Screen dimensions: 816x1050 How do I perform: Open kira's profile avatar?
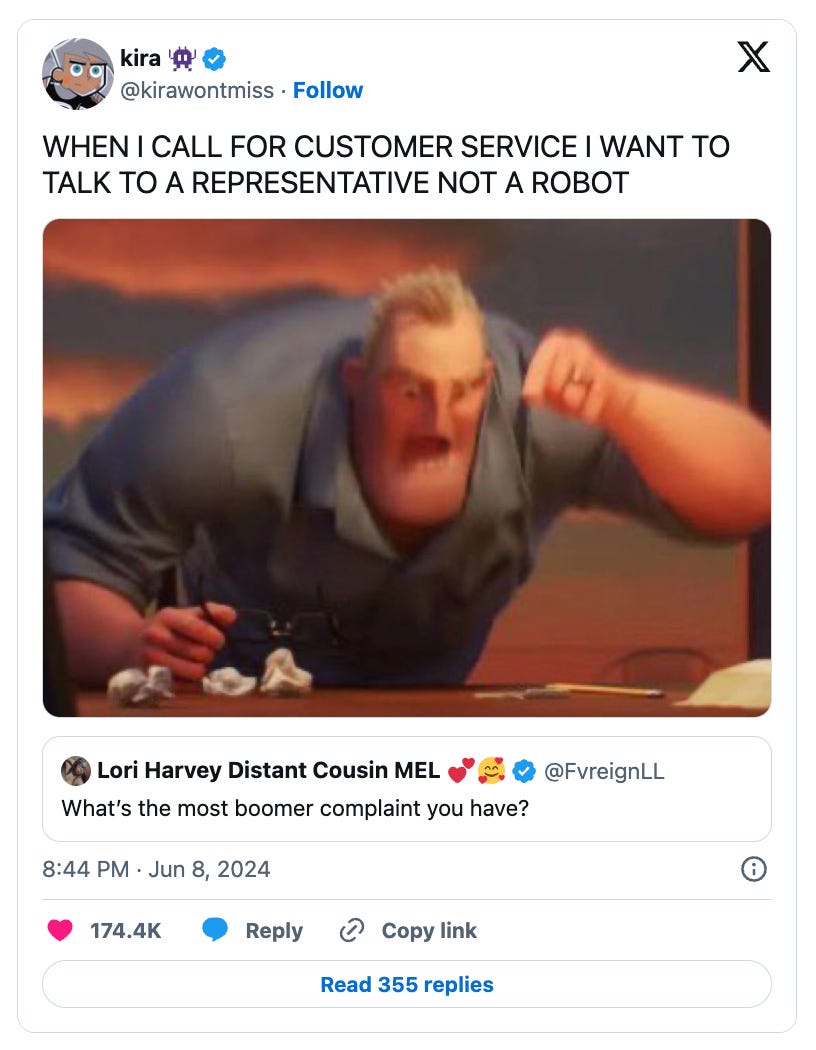(x=78, y=74)
